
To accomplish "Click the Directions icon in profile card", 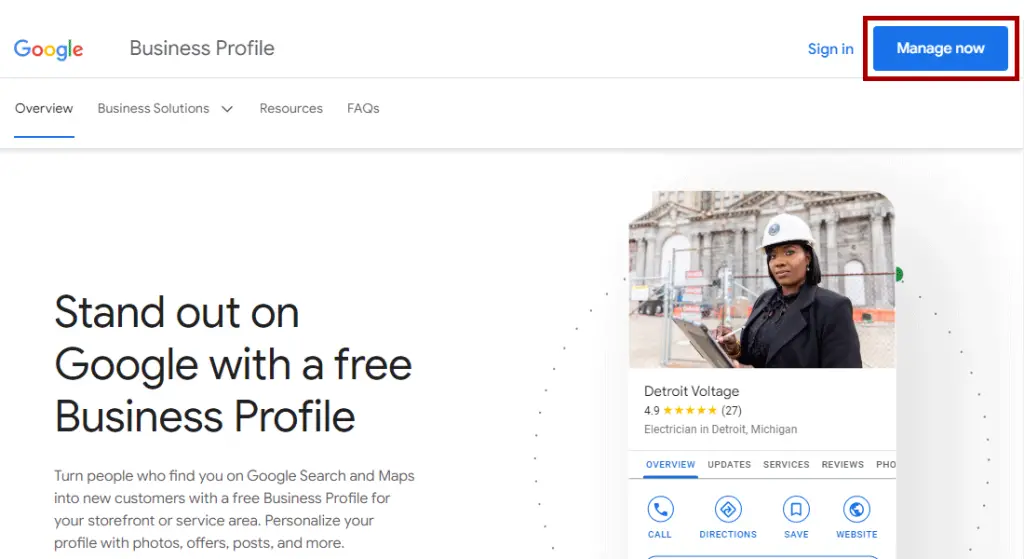I will (728, 509).
